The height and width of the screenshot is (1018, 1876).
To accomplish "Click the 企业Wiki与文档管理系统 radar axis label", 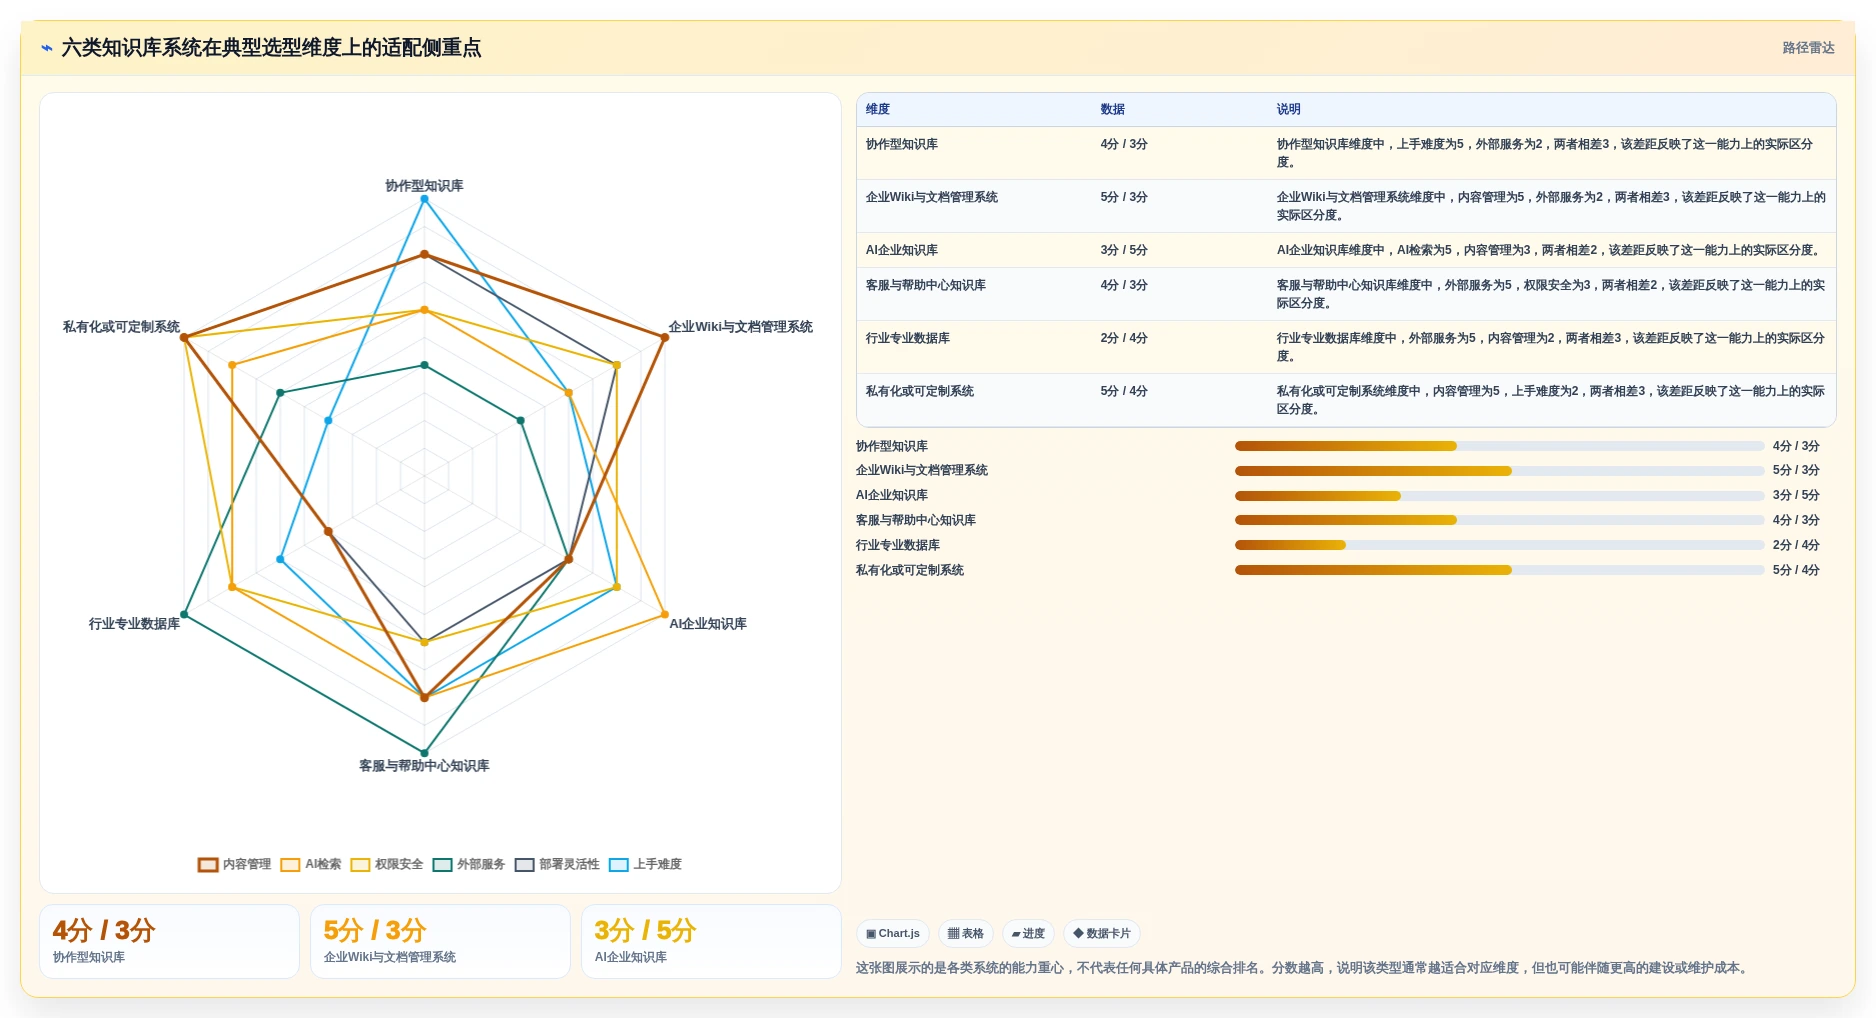I will click(741, 327).
